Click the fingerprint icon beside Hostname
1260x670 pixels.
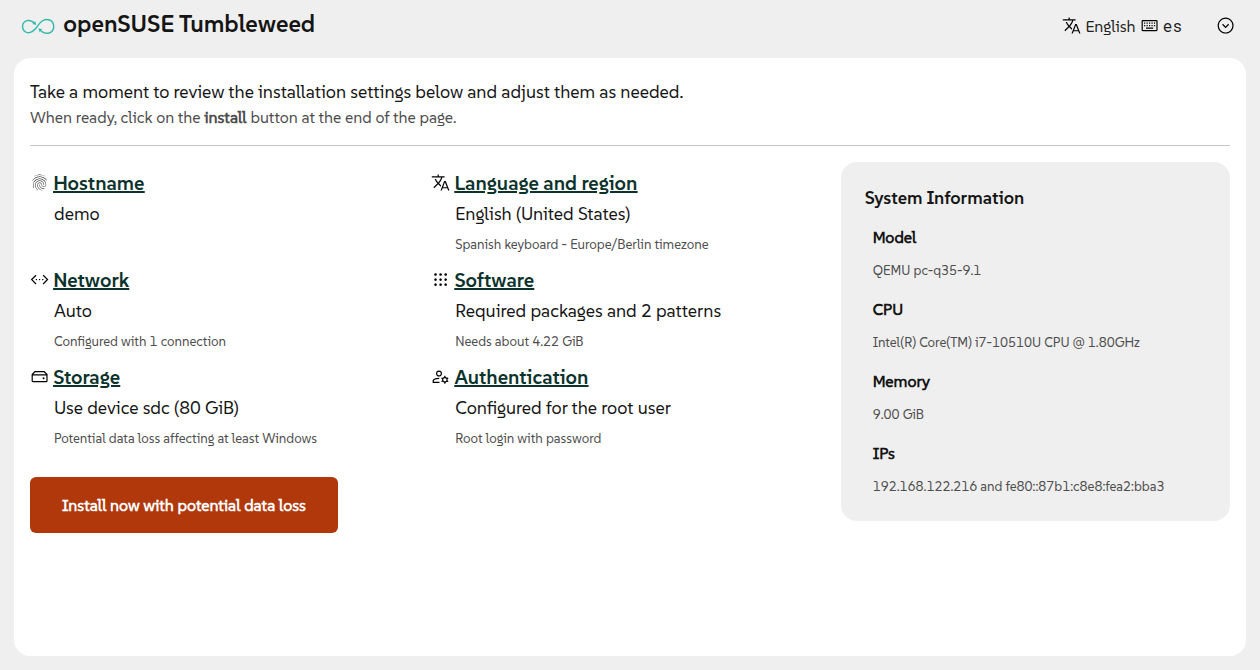click(x=39, y=183)
